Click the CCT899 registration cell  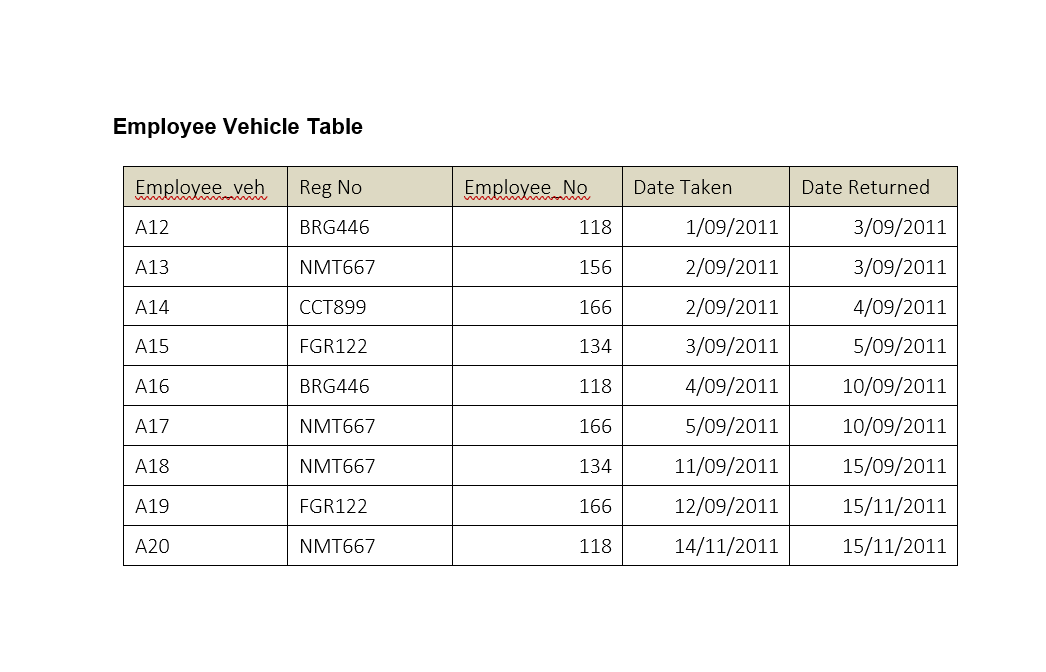tap(370, 306)
